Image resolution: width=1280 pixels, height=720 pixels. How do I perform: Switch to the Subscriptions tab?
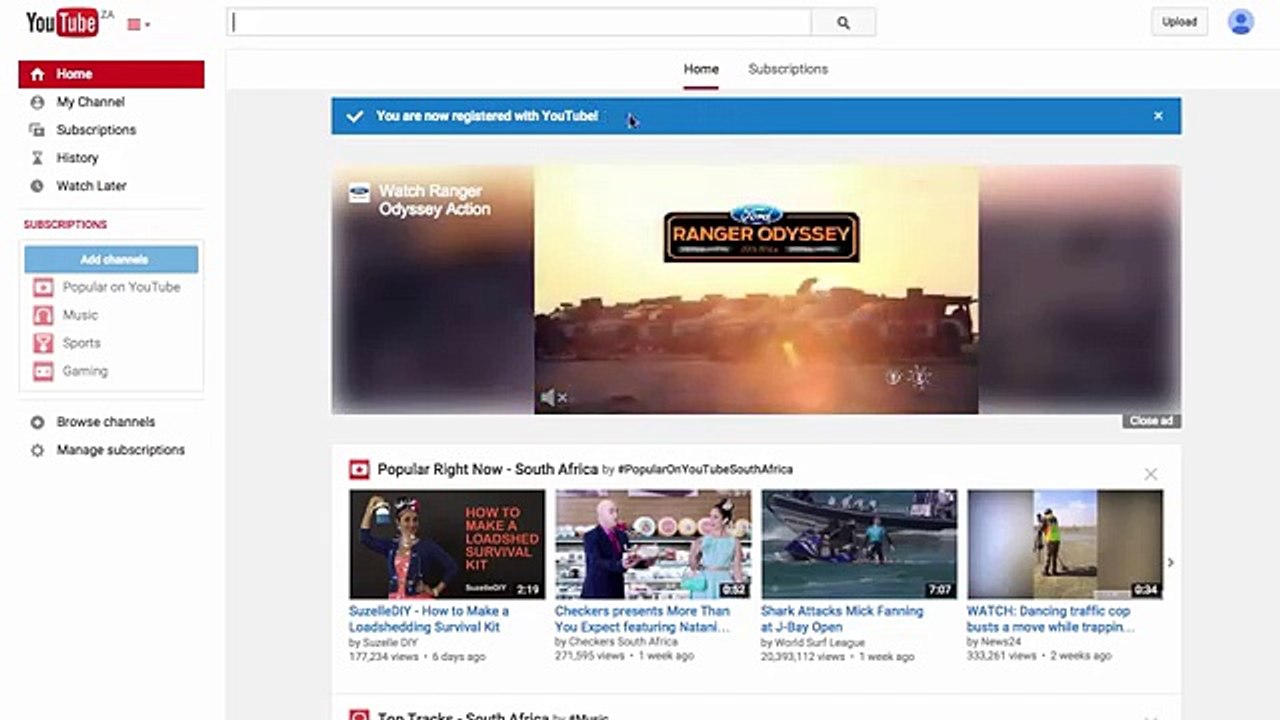coord(788,69)
